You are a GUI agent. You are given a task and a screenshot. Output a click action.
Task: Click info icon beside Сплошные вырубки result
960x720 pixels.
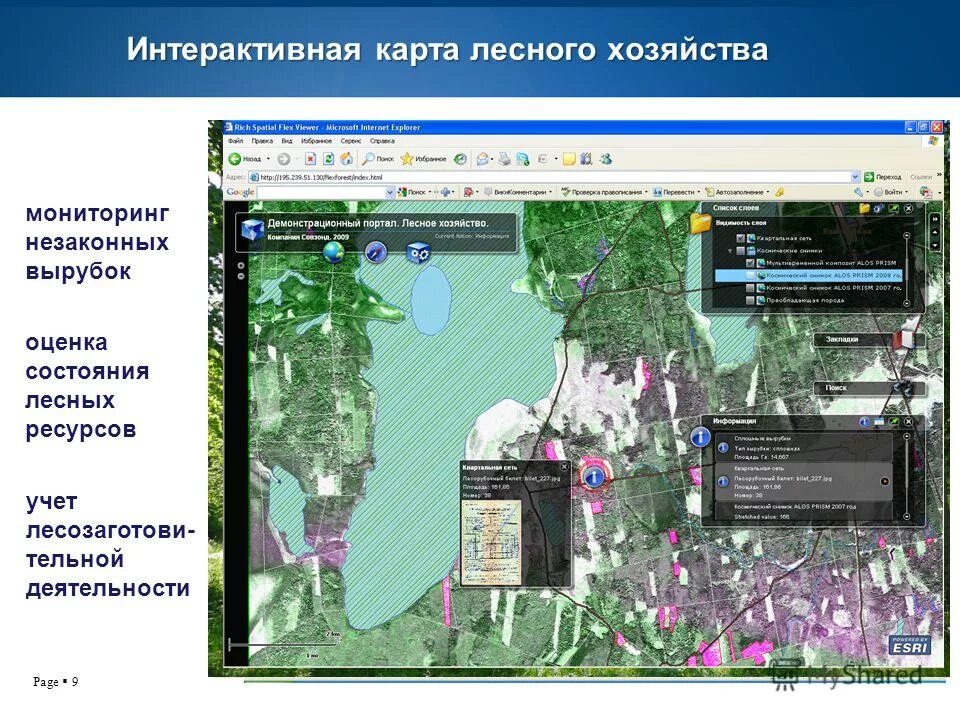(722, 448)
